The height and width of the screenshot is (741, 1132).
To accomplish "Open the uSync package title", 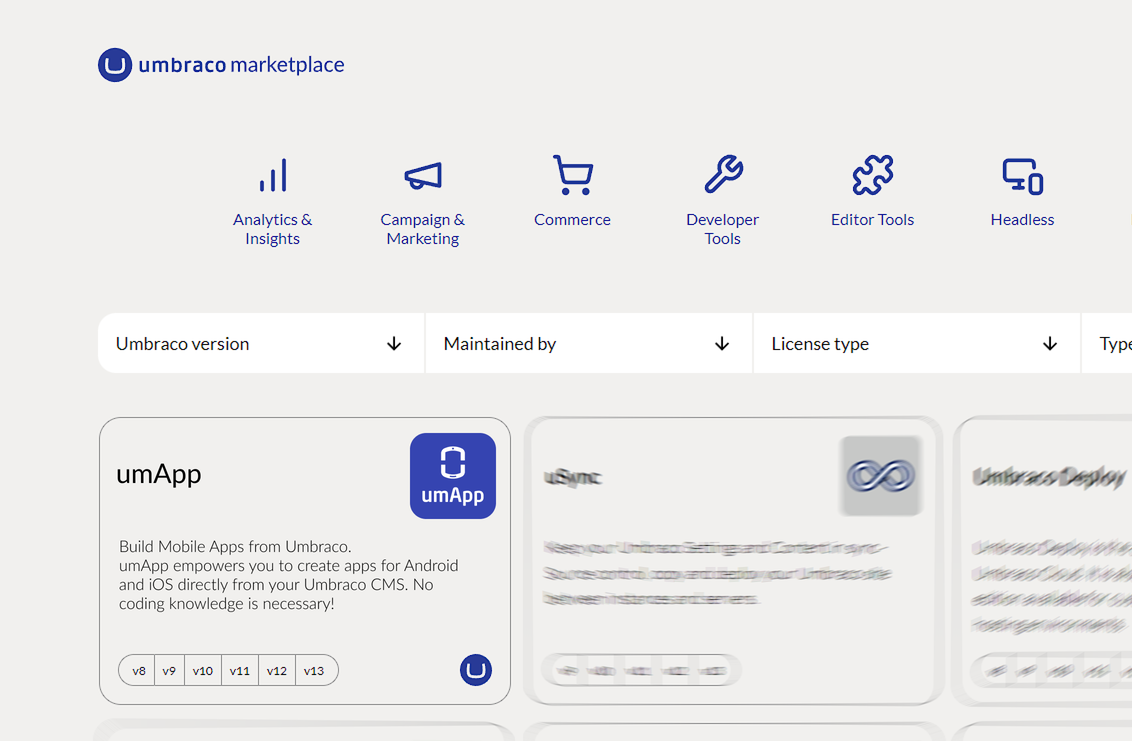I will (x=572, y=477).
